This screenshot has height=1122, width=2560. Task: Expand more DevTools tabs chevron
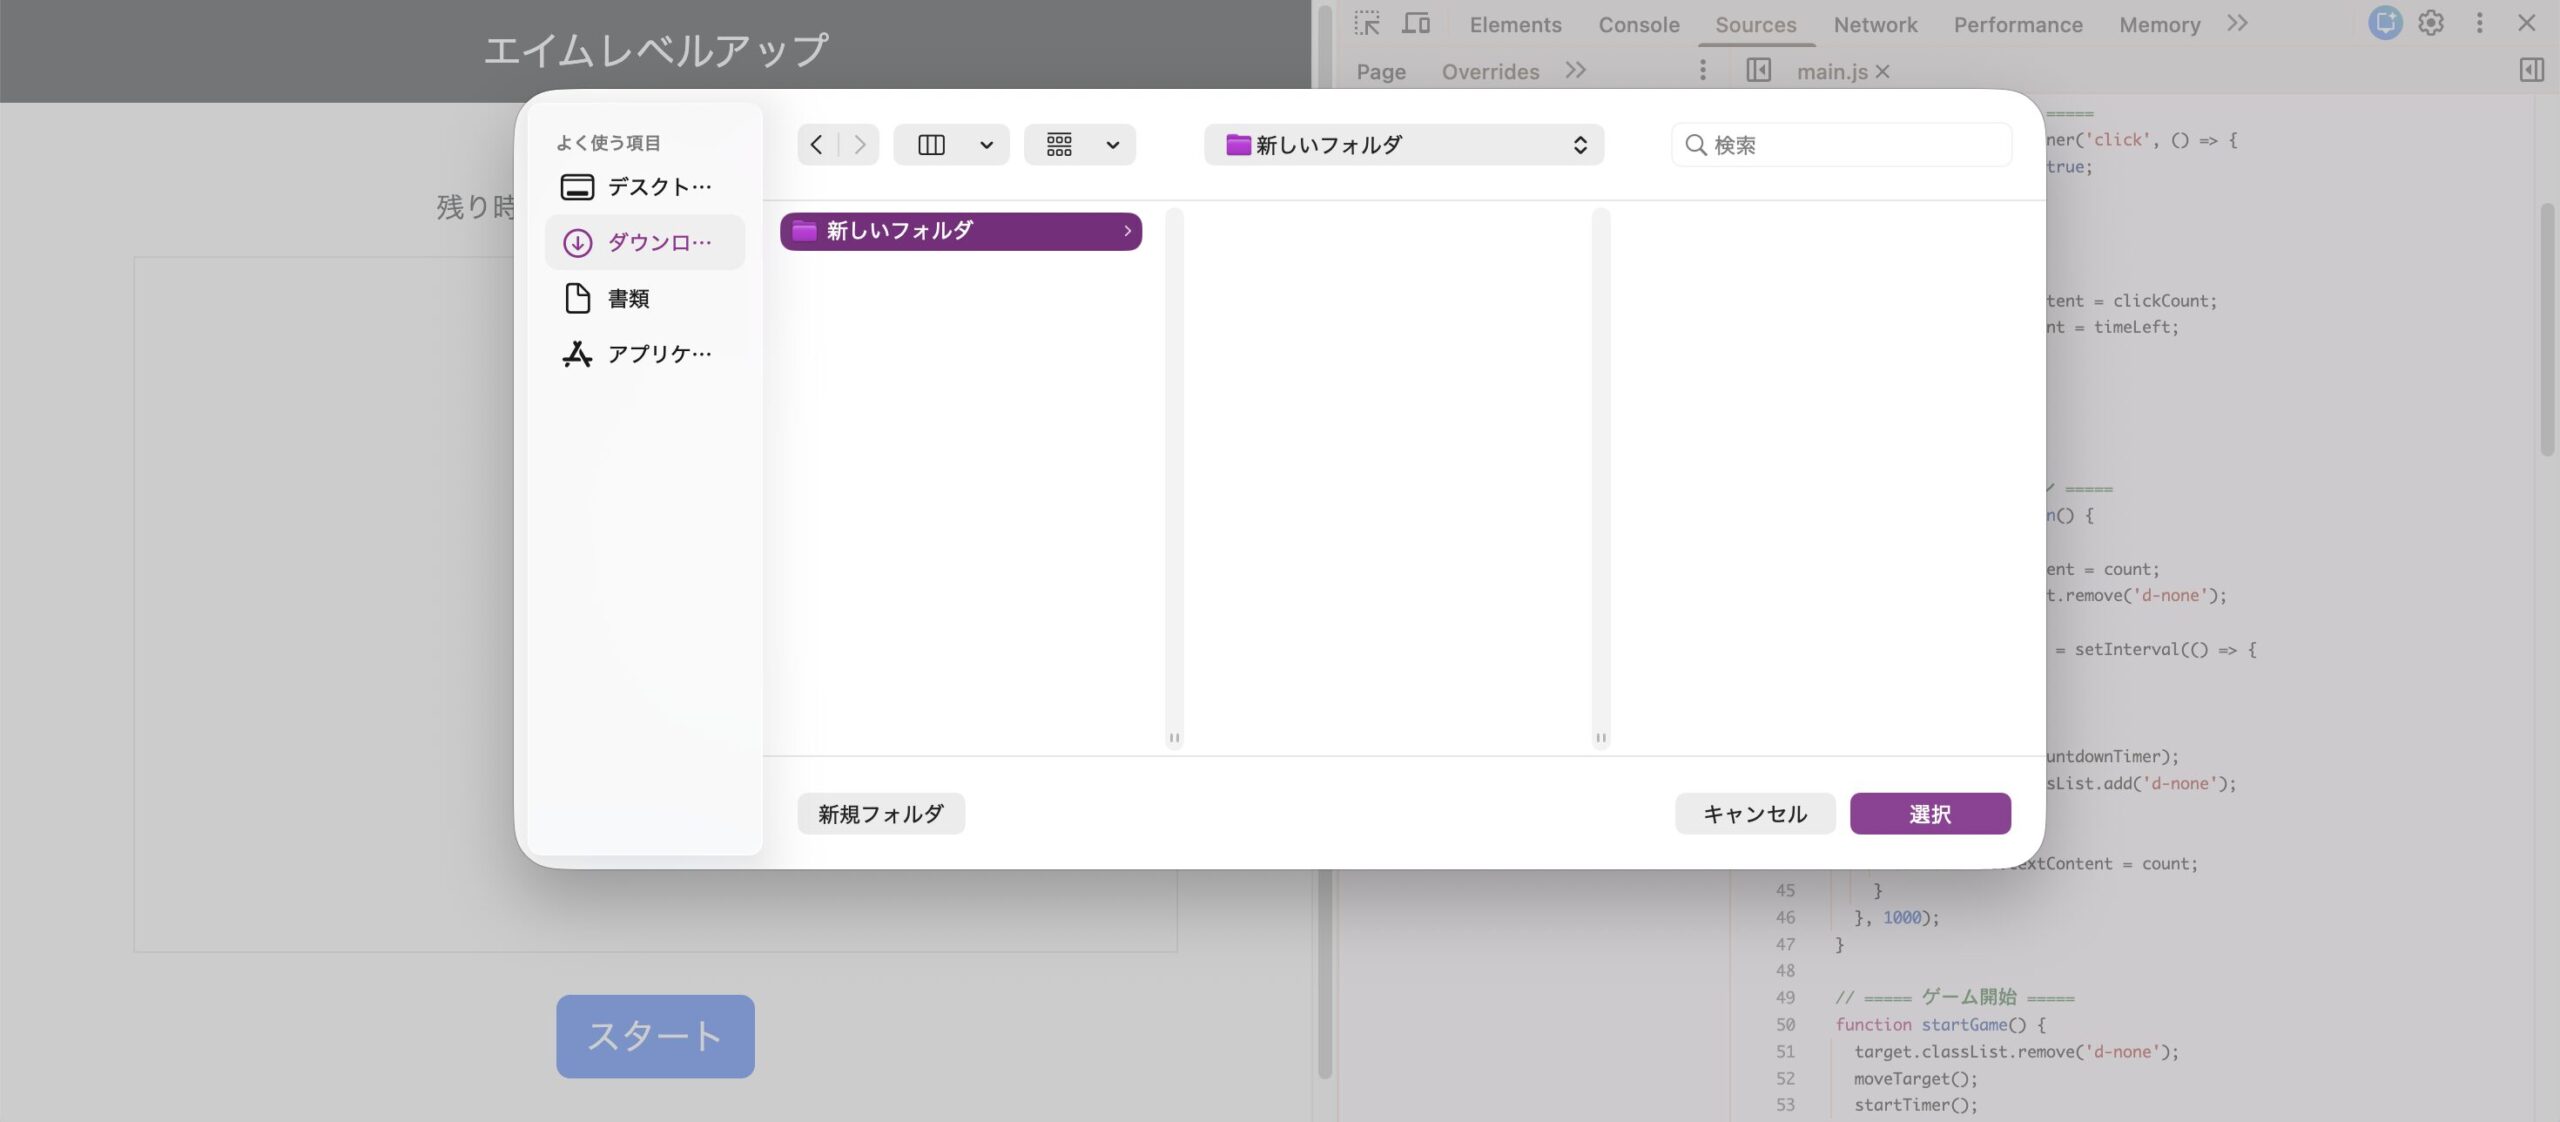pyautogui.click(x=2237, y=23)
